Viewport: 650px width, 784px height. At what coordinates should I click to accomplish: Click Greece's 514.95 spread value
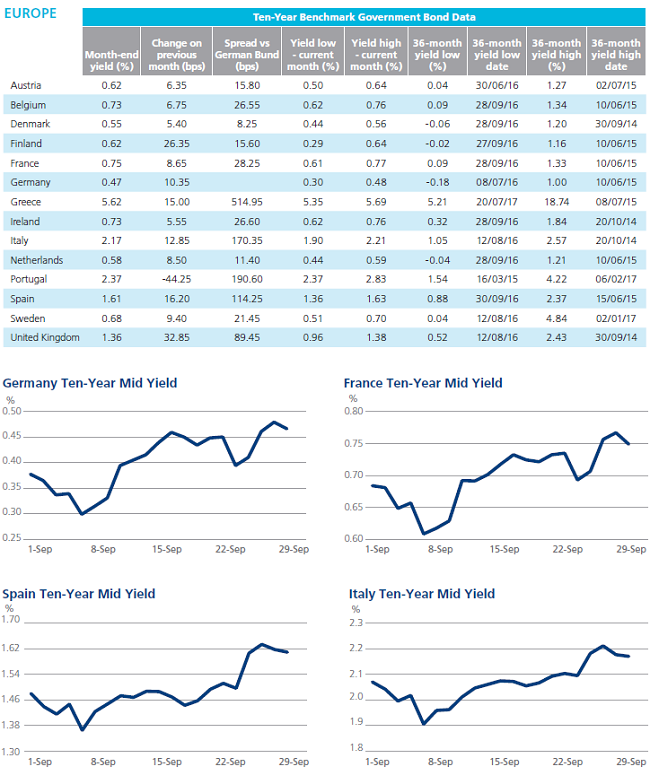[247, 202]
